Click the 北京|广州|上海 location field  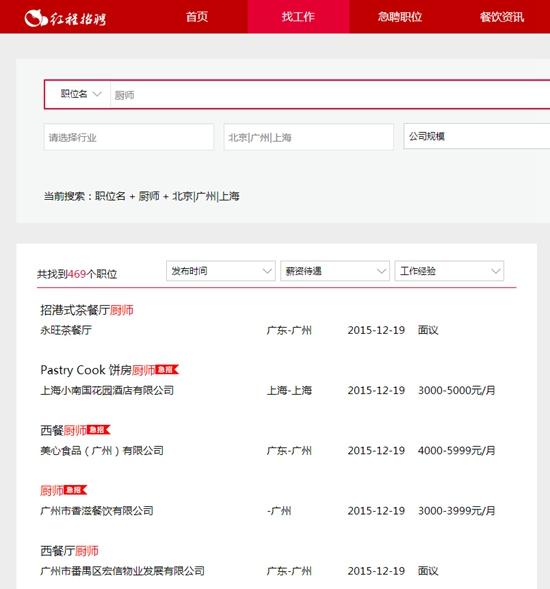308,137
